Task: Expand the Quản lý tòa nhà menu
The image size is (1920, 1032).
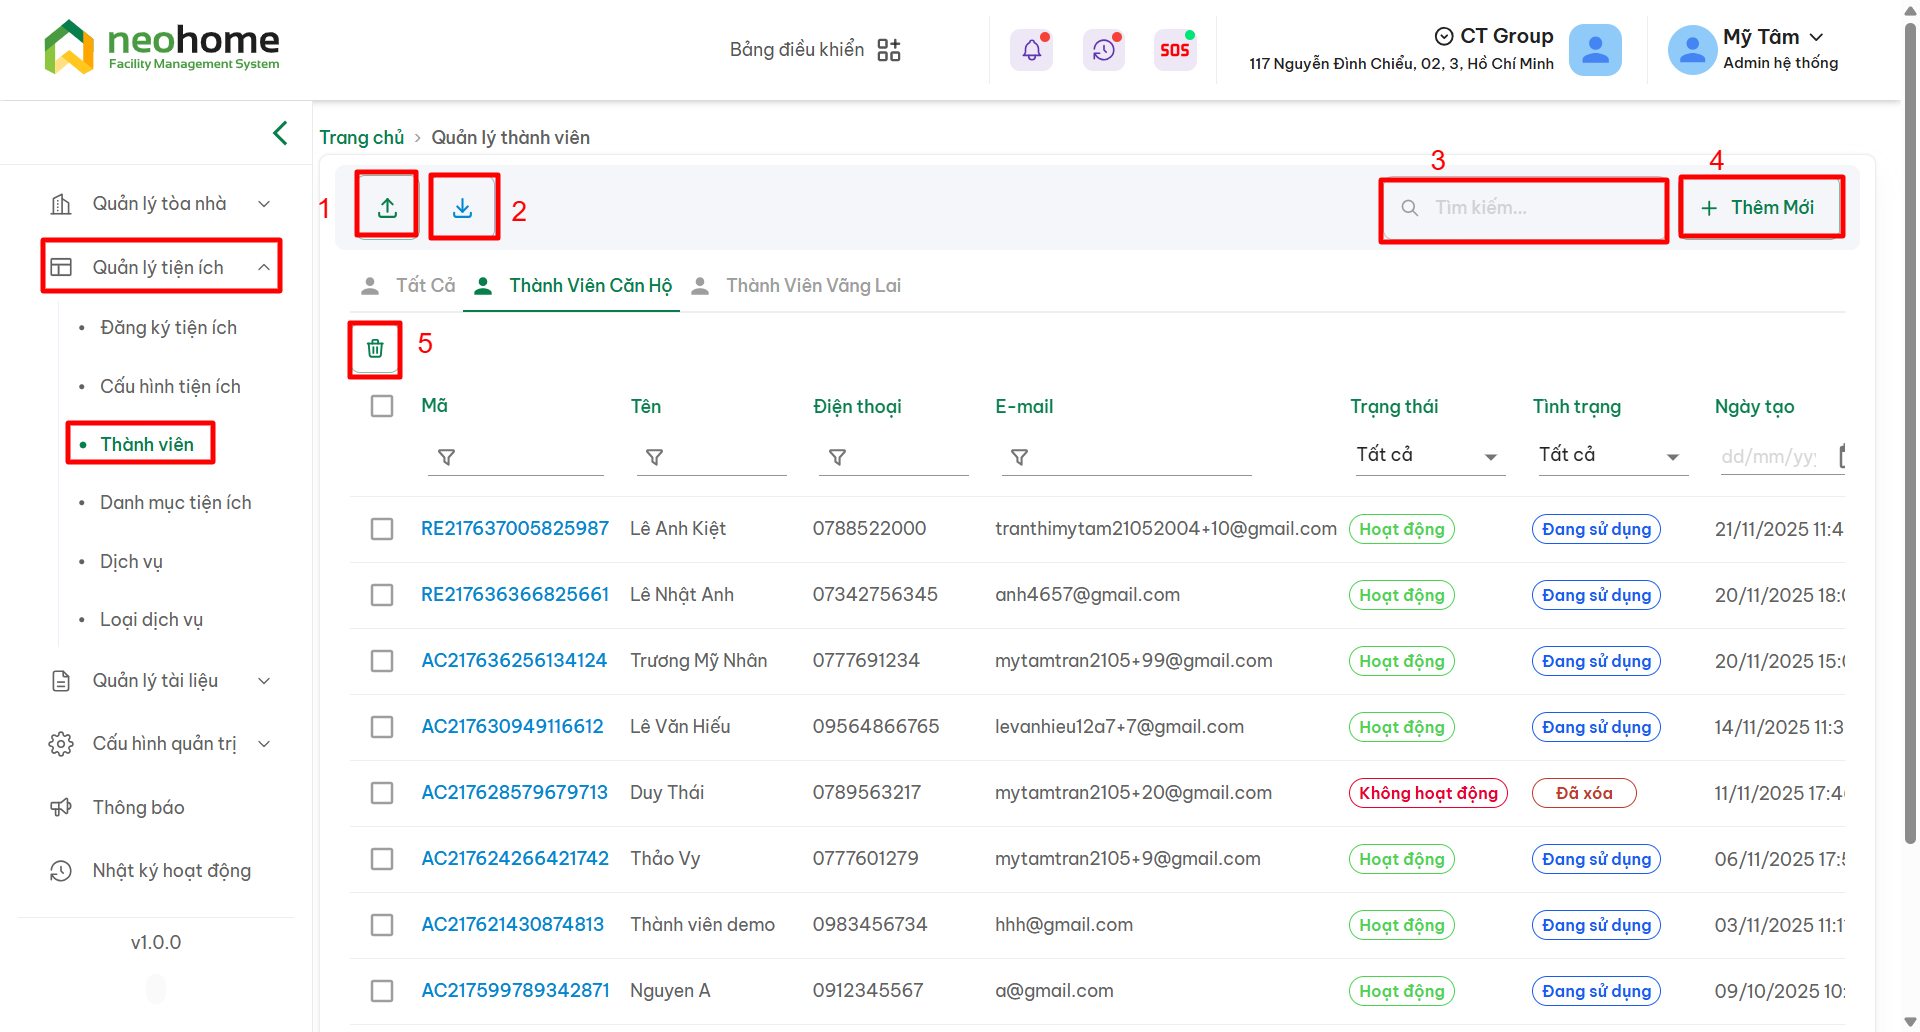Action: tap(160, 204)
